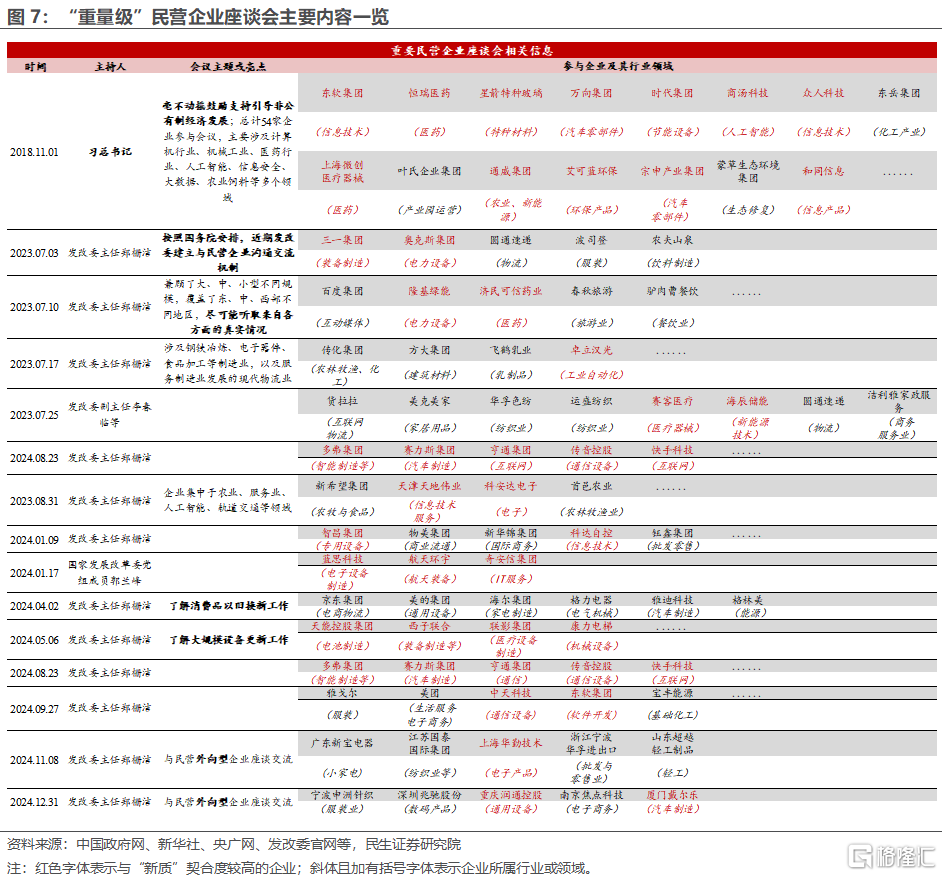Select the date 2024.09.27
Screen dimensions: 942x877
[34, 709]
